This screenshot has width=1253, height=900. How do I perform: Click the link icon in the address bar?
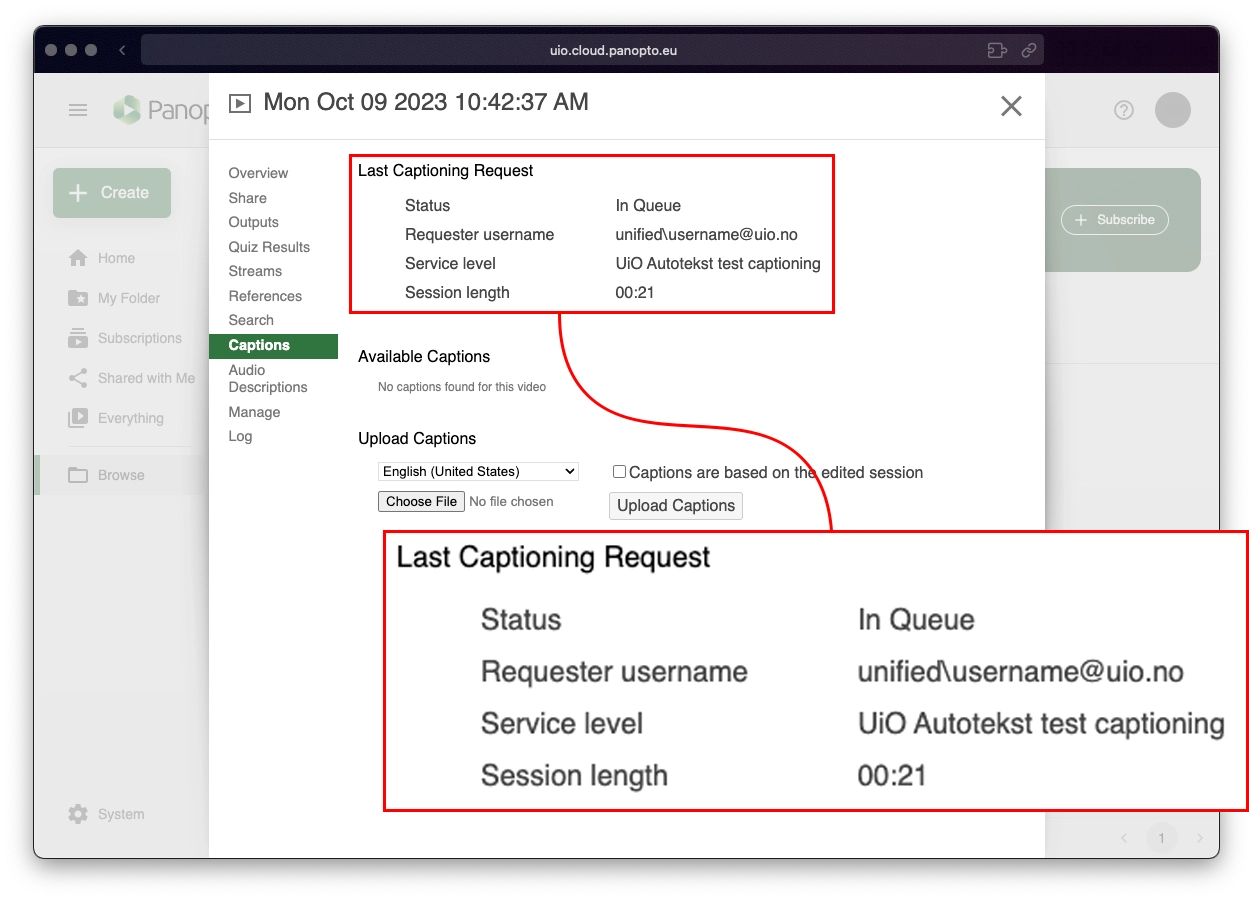pos(1028,50)
